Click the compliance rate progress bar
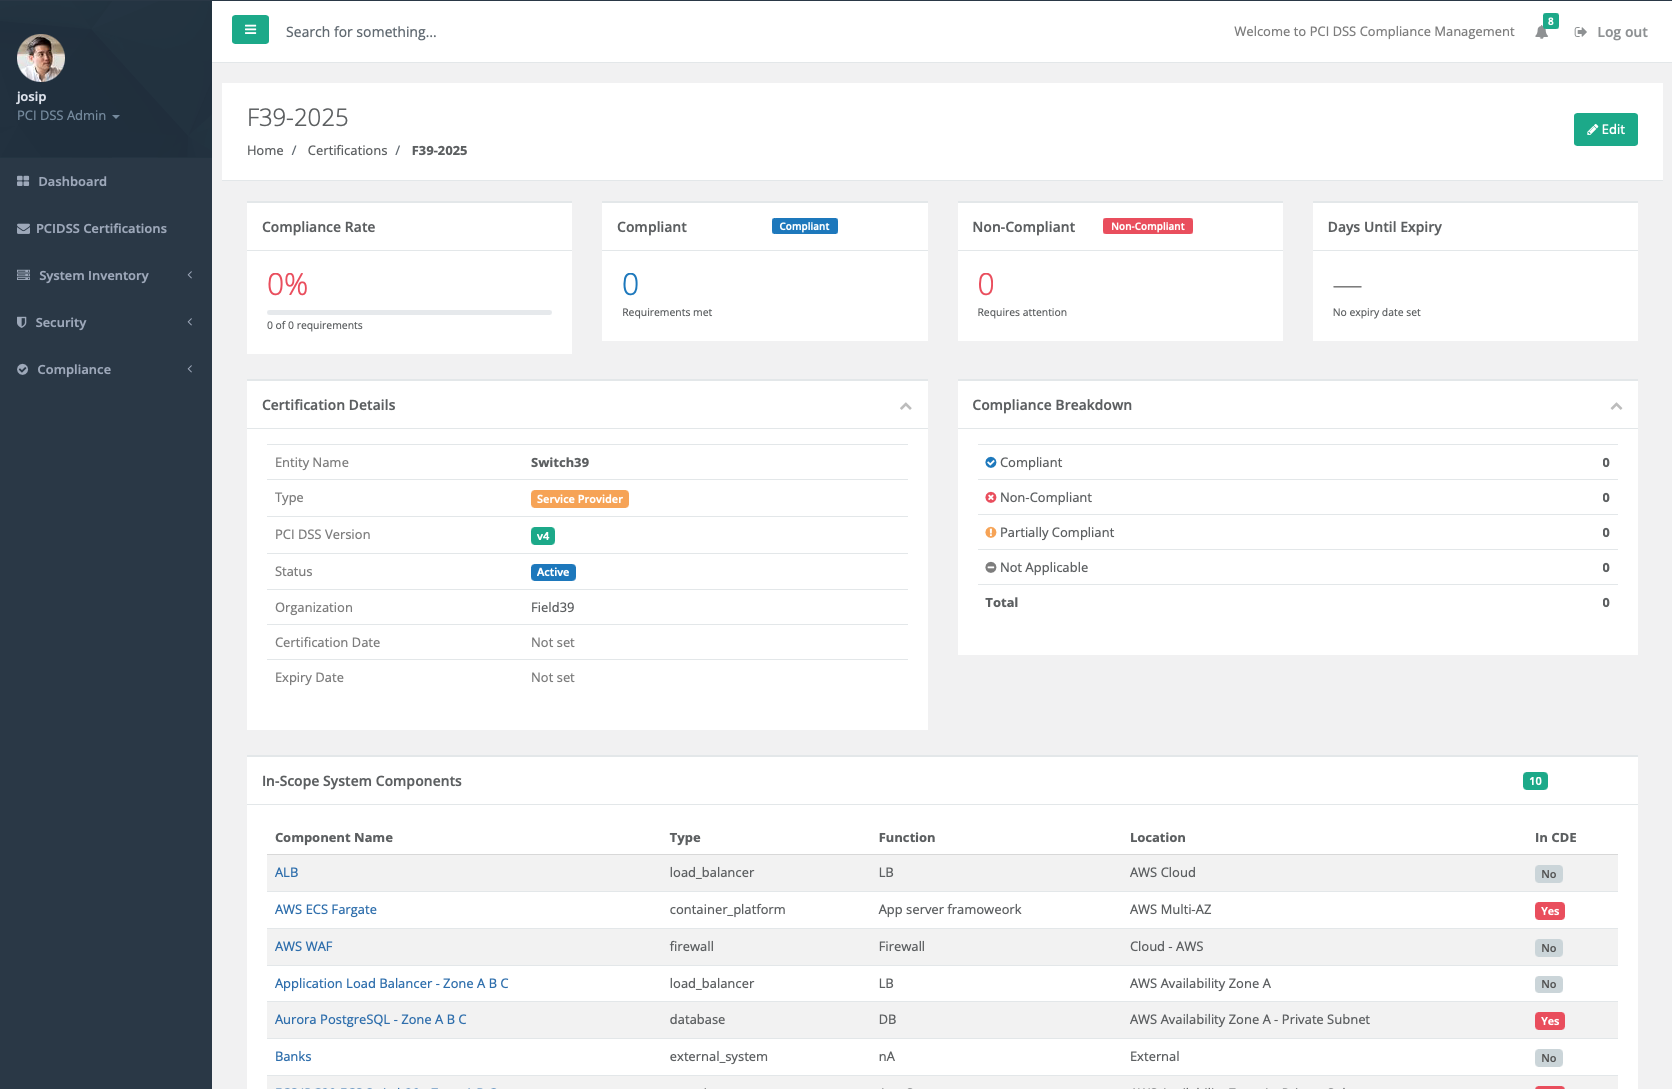The width and height of the screenshot is (1672, 1089). click(409, 312)
